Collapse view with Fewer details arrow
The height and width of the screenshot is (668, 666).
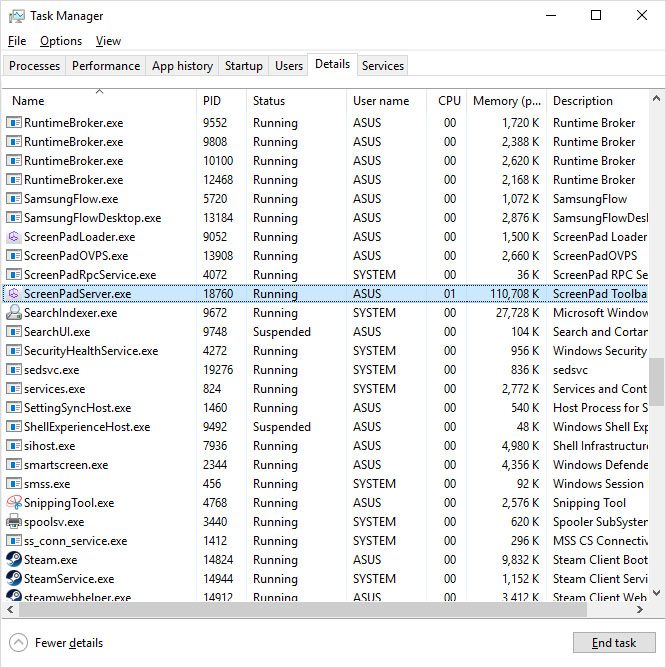pos(18,642)
